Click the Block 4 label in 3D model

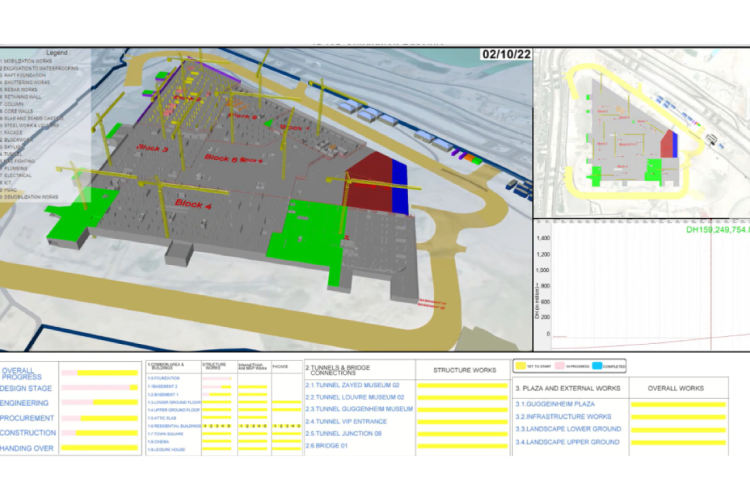[x=194, y=203]
